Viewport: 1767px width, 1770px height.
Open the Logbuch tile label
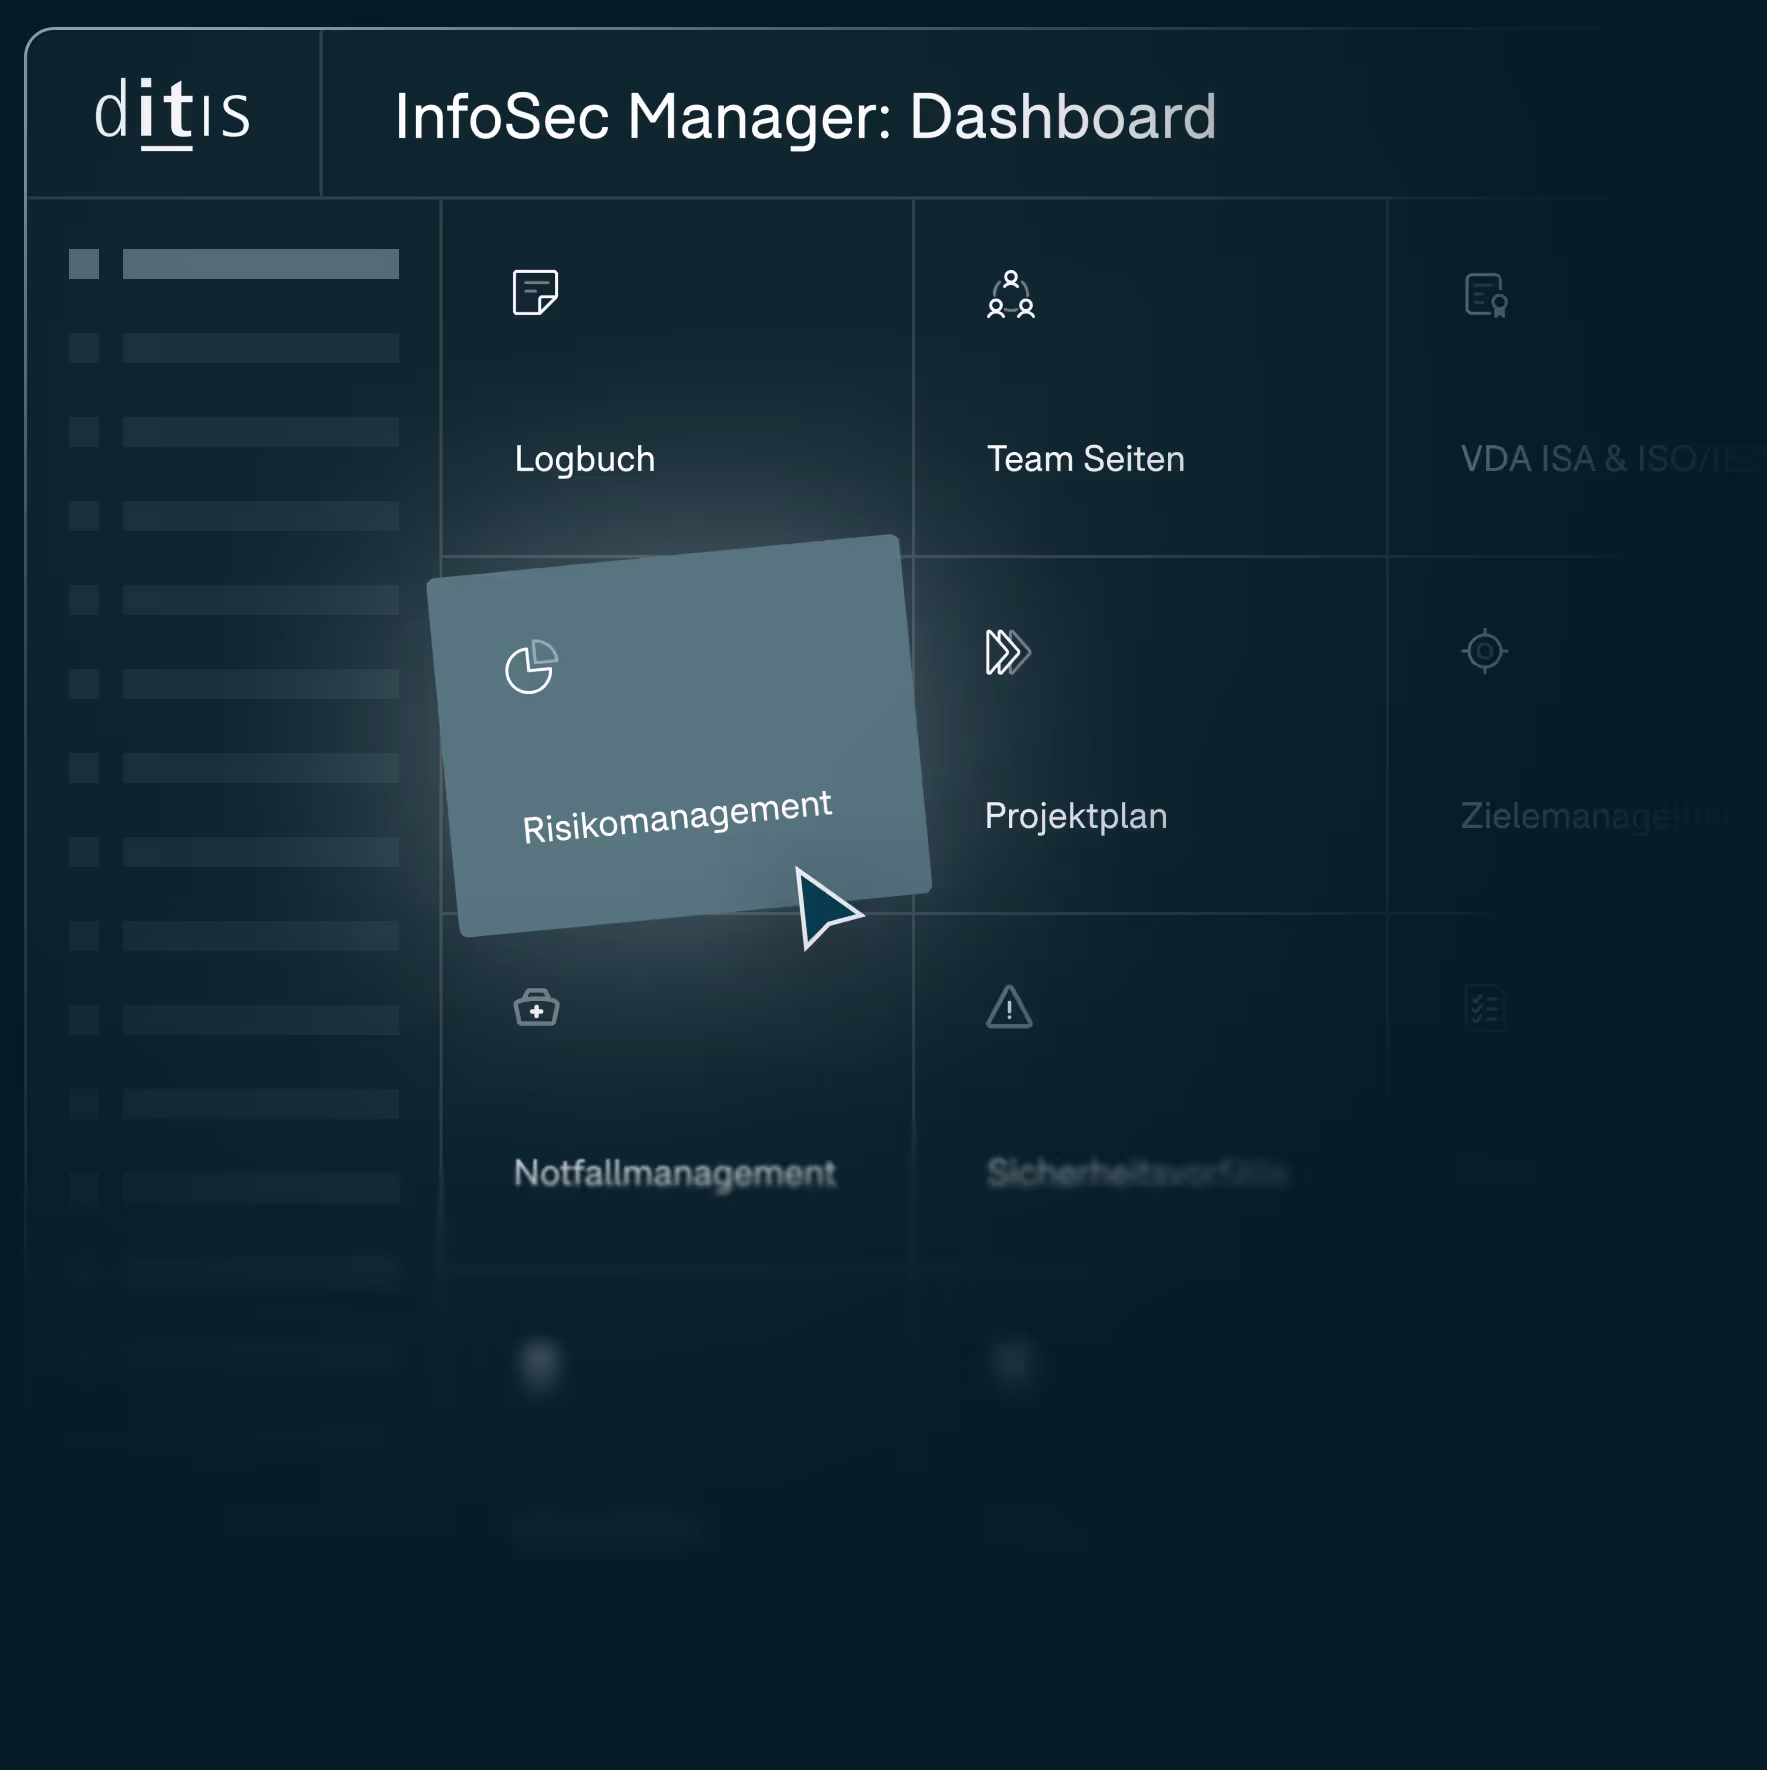point(585,459)
